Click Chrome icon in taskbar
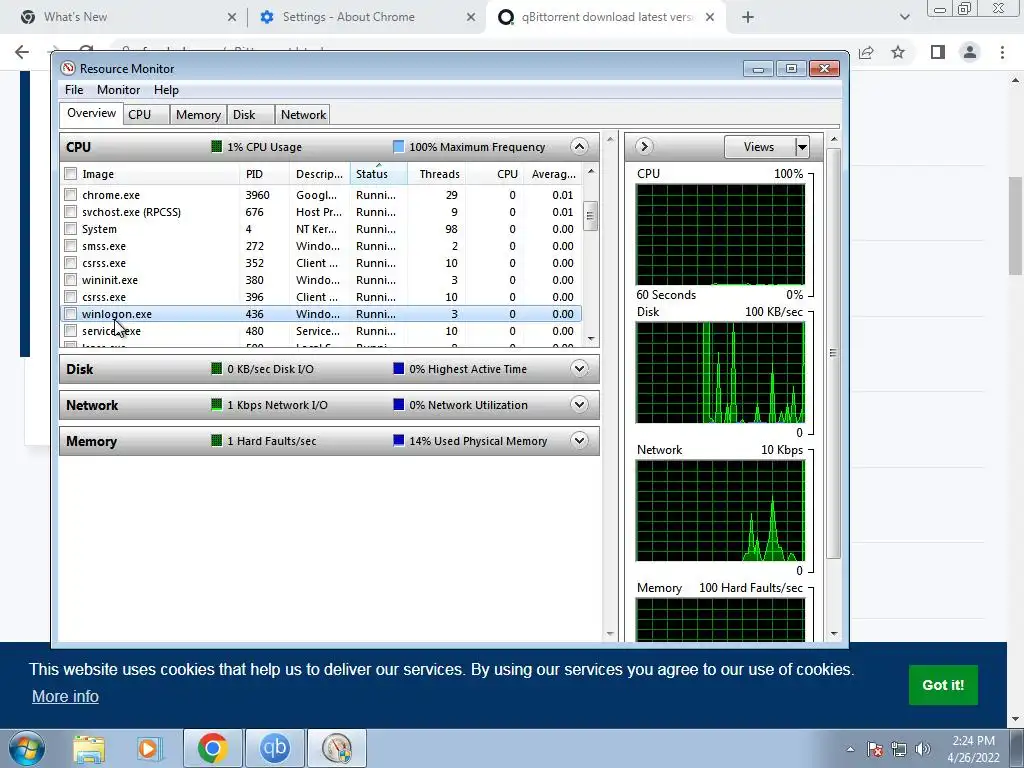 click(x=212, y=748)
